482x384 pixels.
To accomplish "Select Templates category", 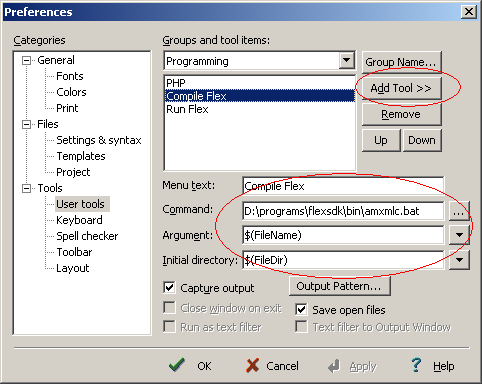I will 81,156.
